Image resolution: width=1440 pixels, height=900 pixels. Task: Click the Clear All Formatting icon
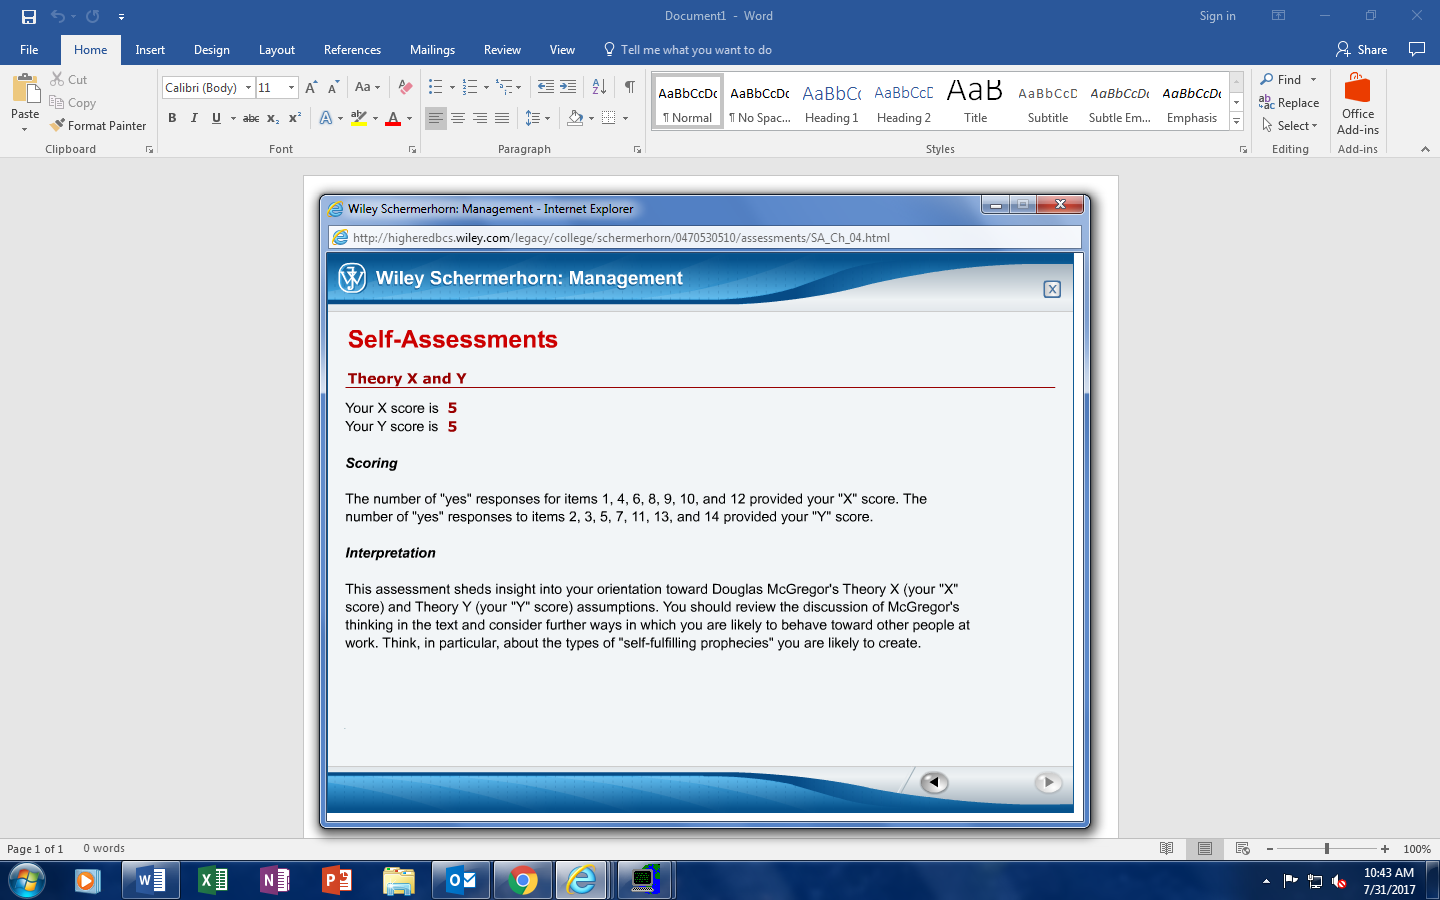tap(405, 87)
